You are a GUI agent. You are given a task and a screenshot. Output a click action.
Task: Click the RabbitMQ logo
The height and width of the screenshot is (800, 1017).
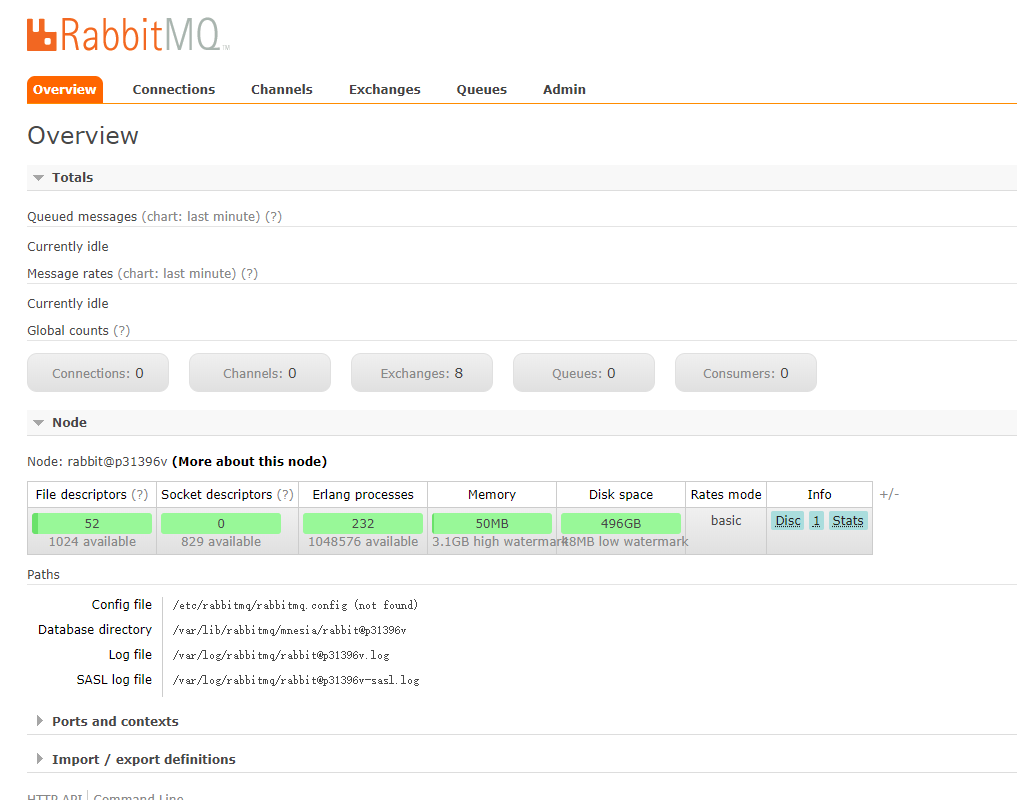coord(128,34)
